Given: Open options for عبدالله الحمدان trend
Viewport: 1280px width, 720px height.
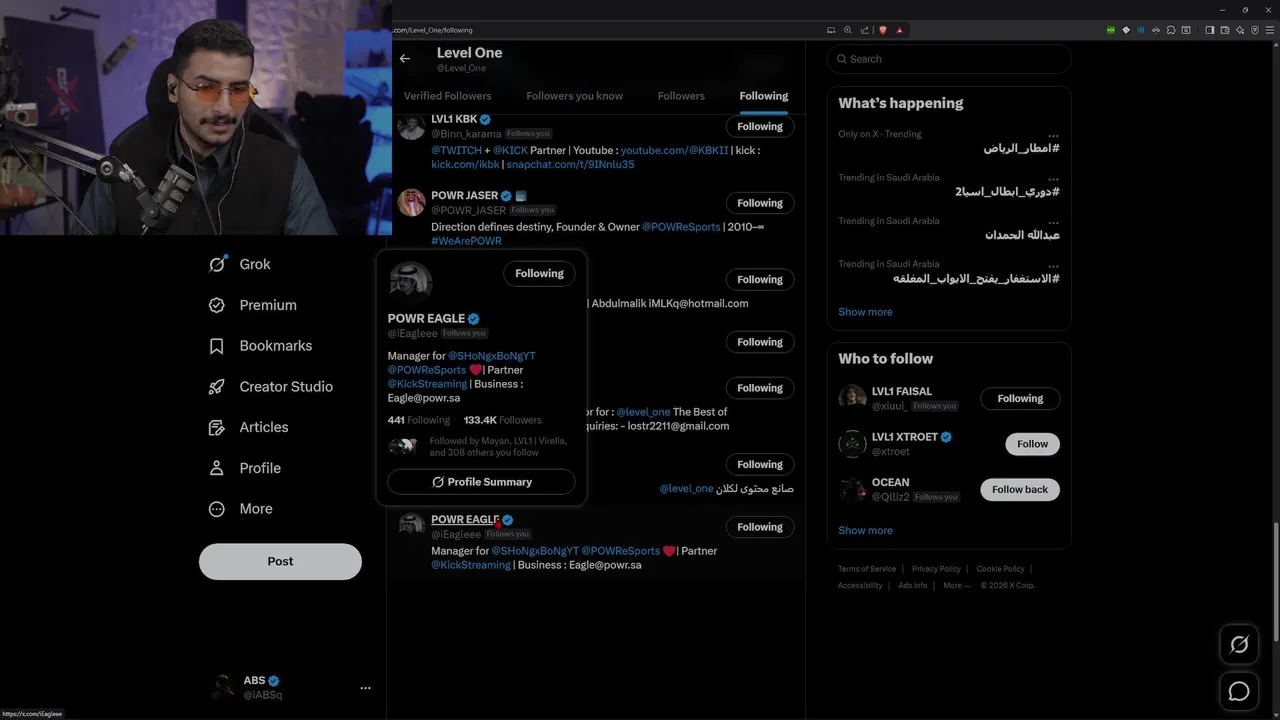Looking at the screenshot, I should click(1053, 221).
